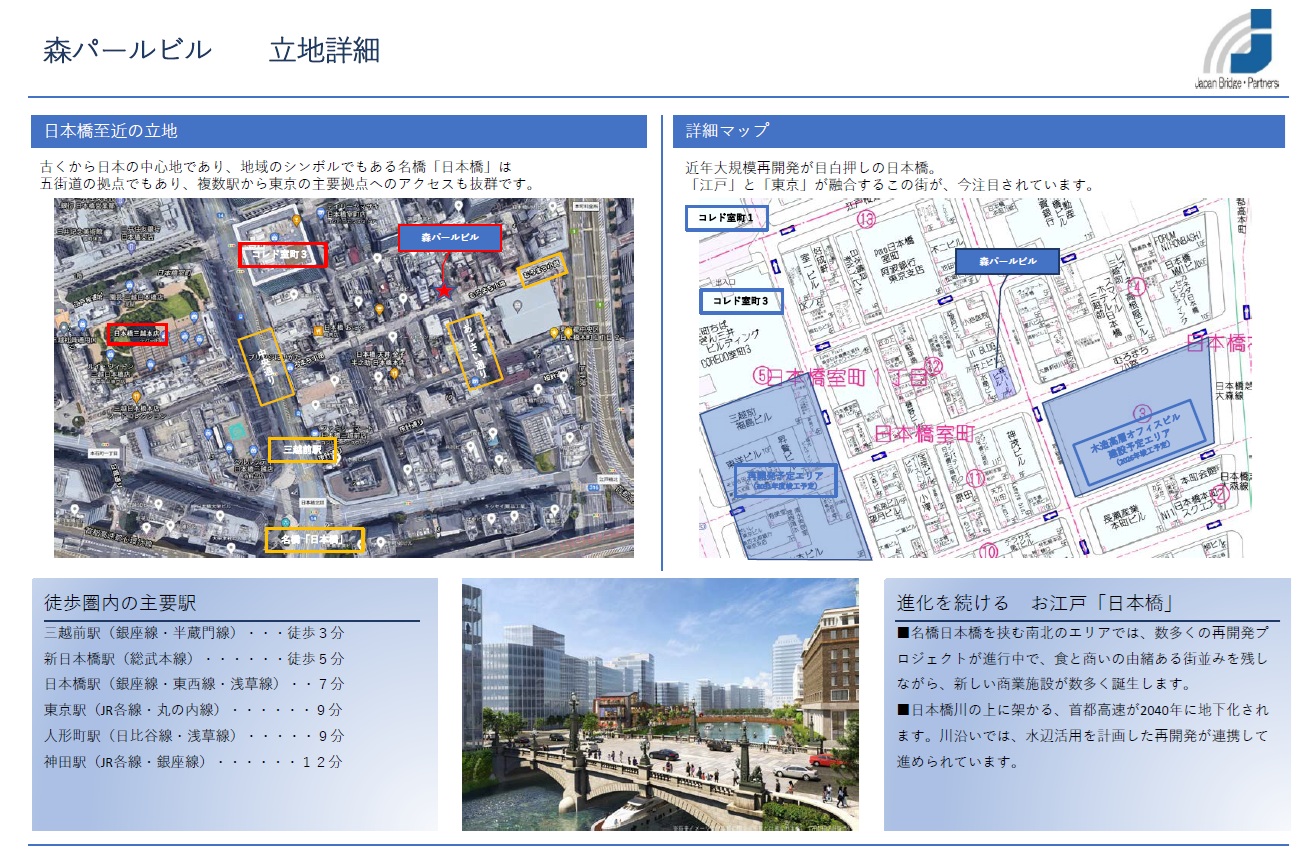
Task: Click the Nihonbashi bridge rendering image
Action: point(660,704)
